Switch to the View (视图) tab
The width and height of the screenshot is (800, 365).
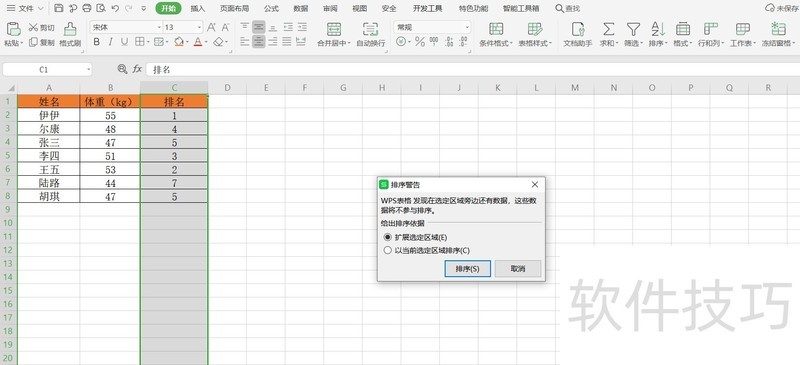359,9
